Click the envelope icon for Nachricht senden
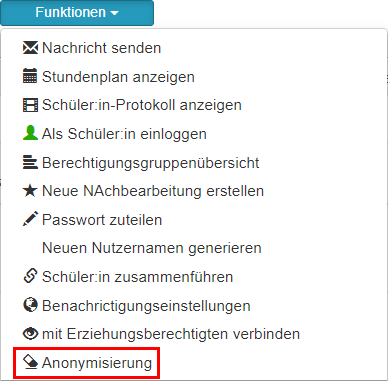The height and width of the screenshot is (381, 388). tap(30, 48)
